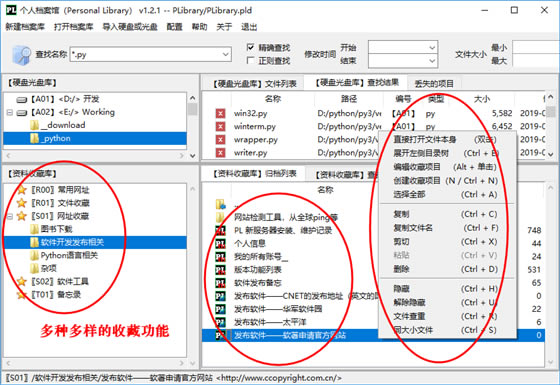This screenshot has width=560, height=385.
Task: Click the folder icon of 网站检测工具 row
Action: coord(220,217)
